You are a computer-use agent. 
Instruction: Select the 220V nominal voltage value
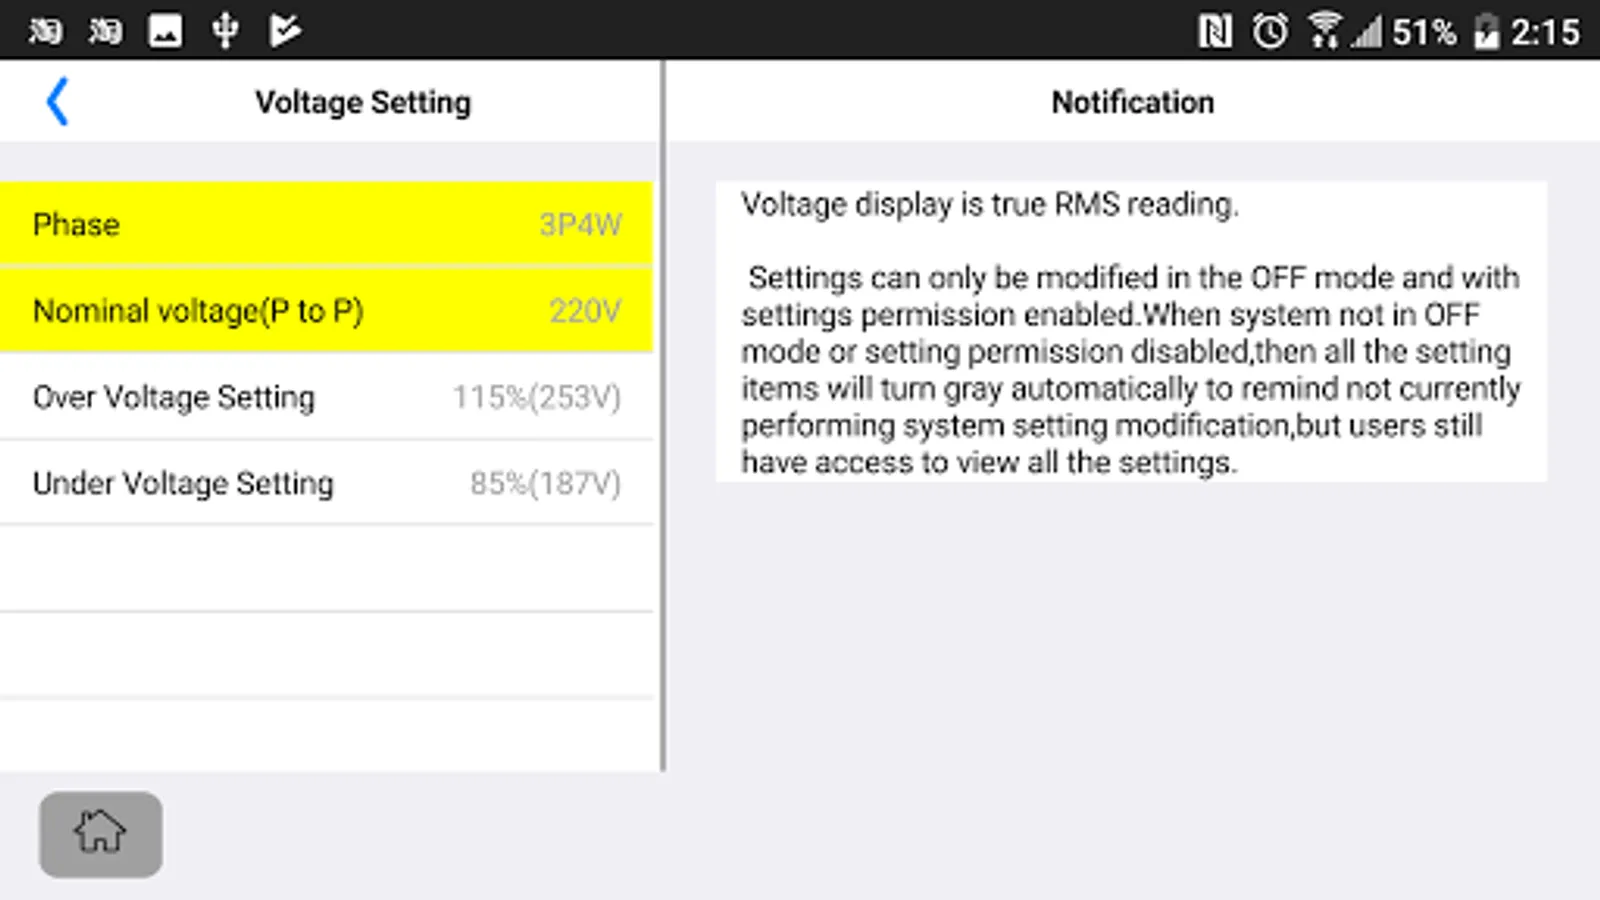(x=585, y=311)
